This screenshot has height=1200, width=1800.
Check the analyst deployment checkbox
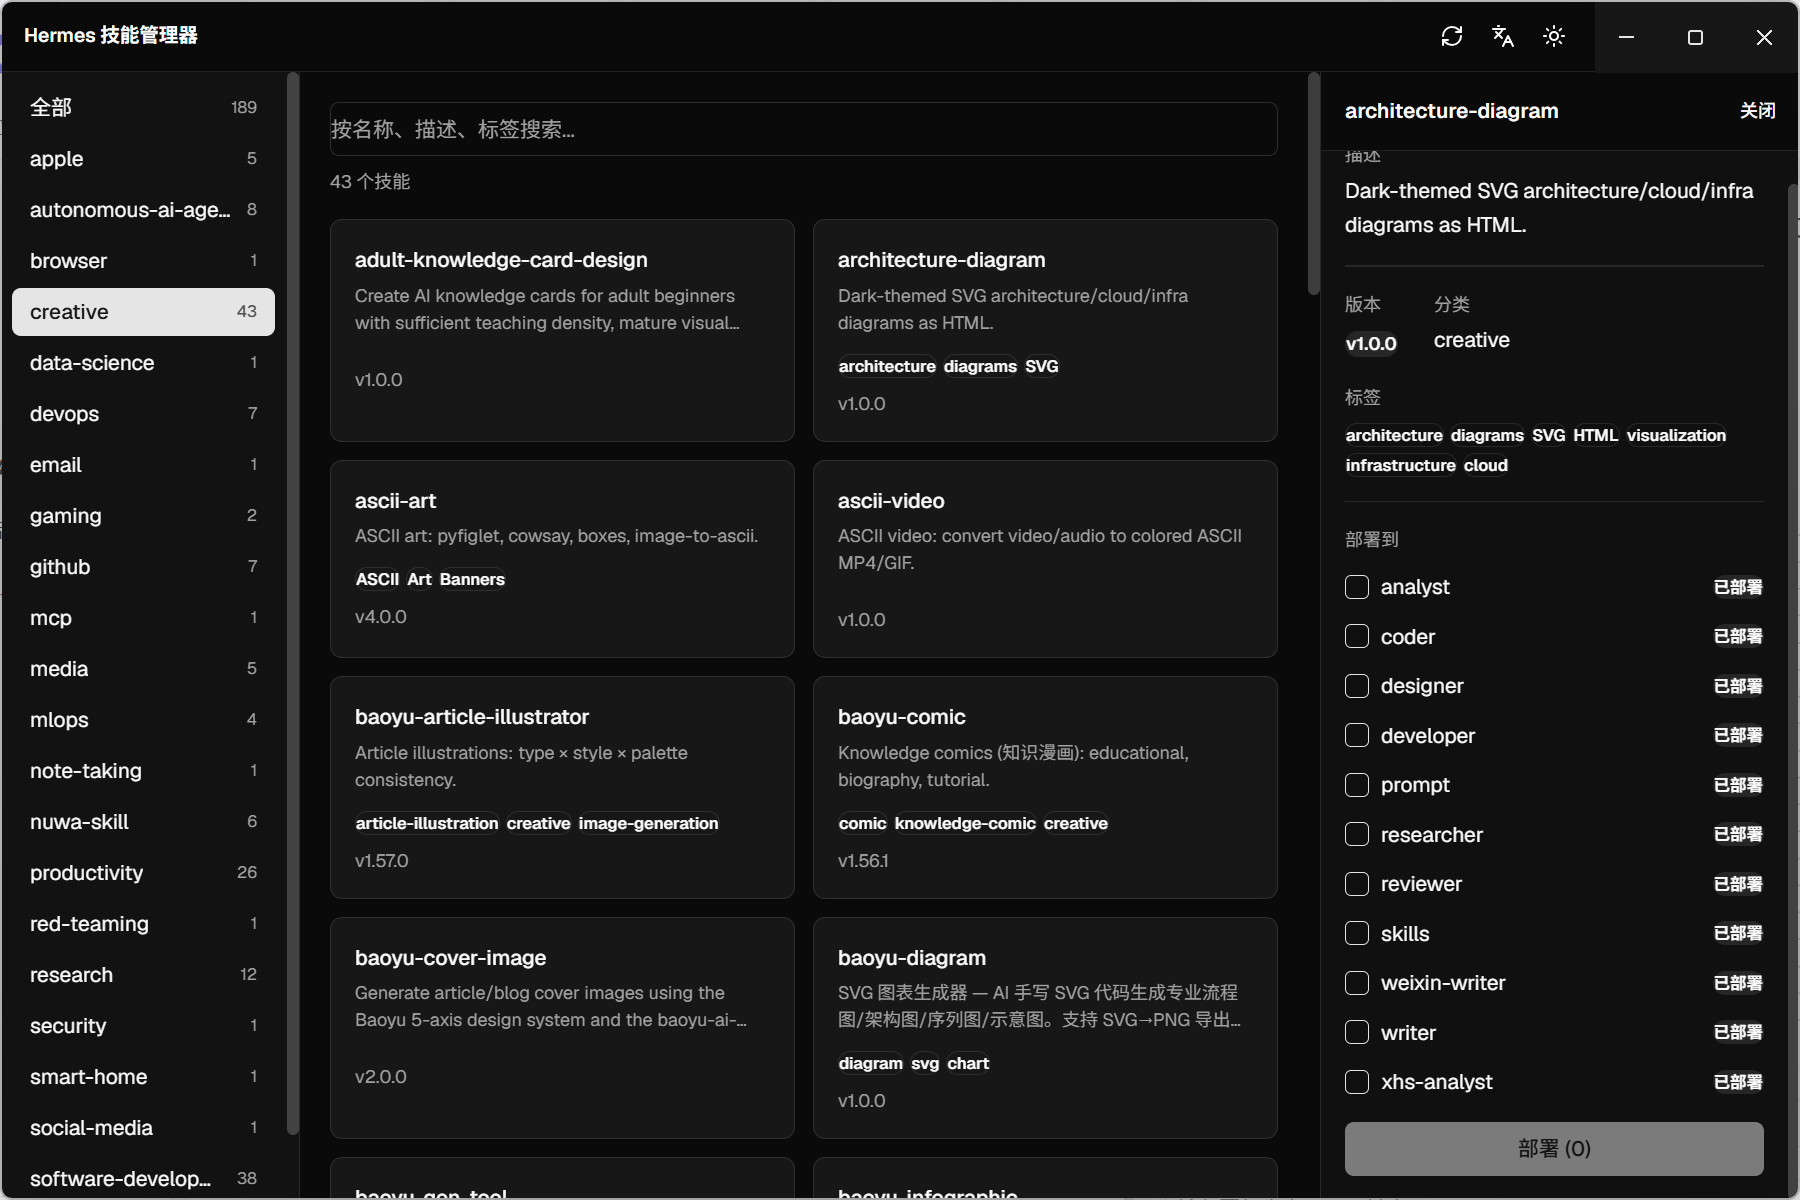pyautogui.click(x=1357, y=587)
